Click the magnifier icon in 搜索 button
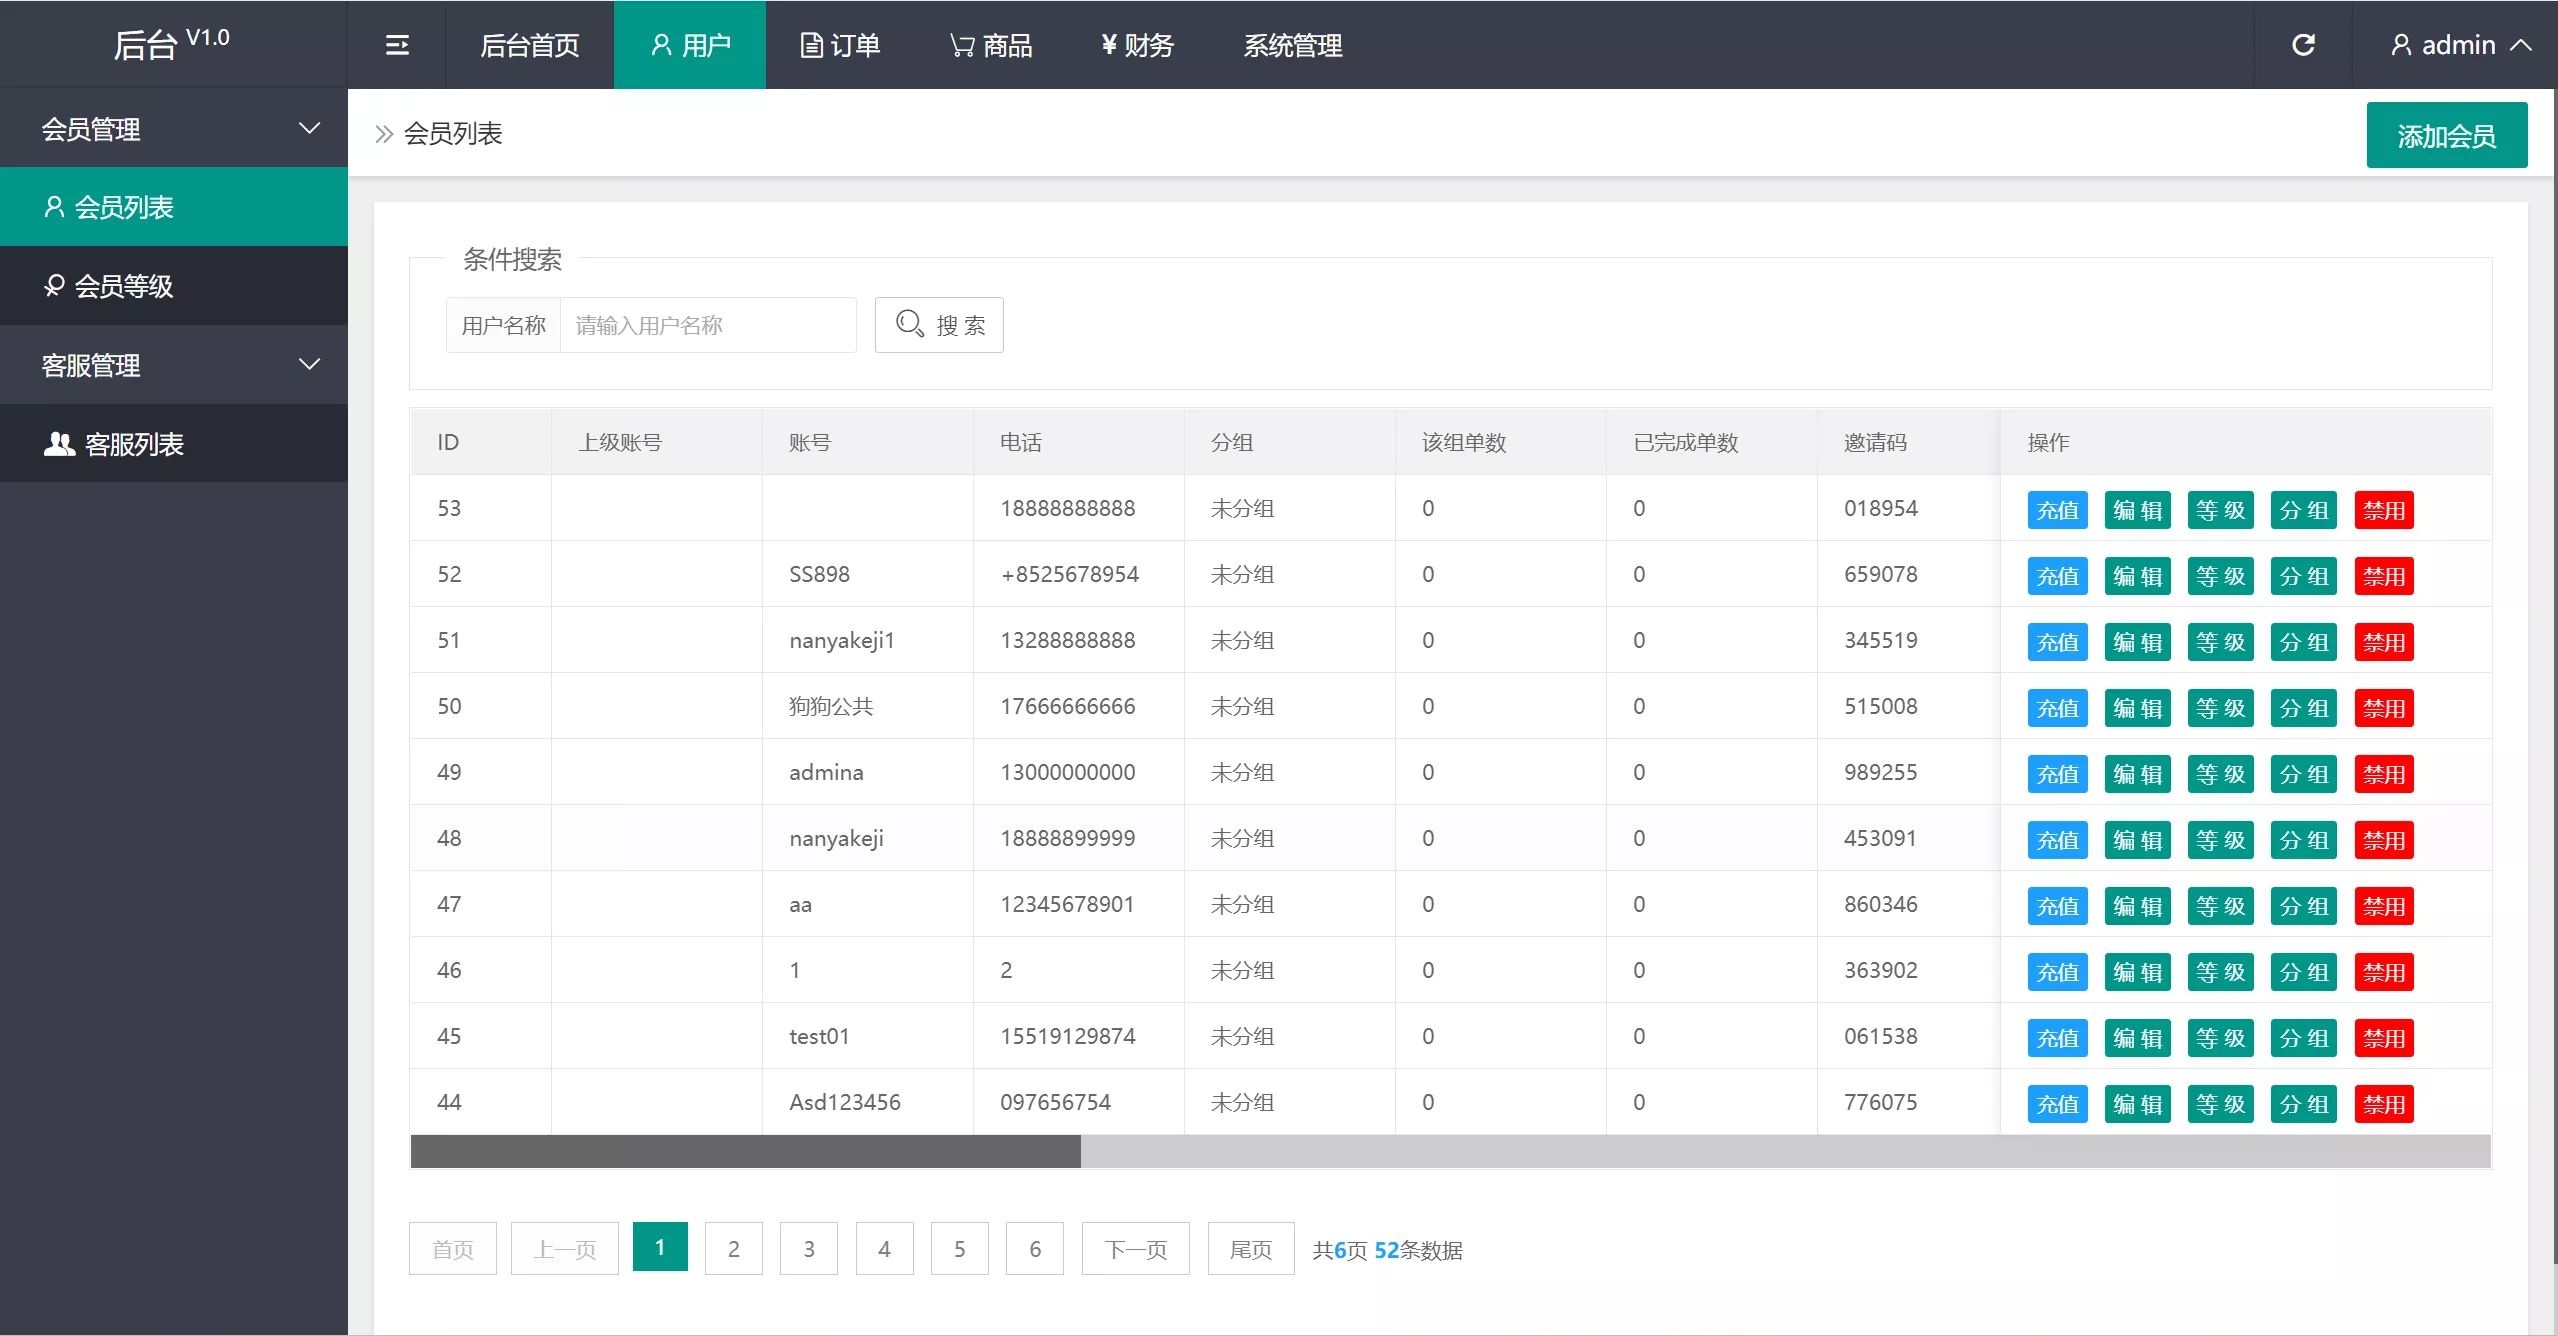The height and width of the screenshot is (1336, 2558). pyautogui.click(x=908, y=324)
